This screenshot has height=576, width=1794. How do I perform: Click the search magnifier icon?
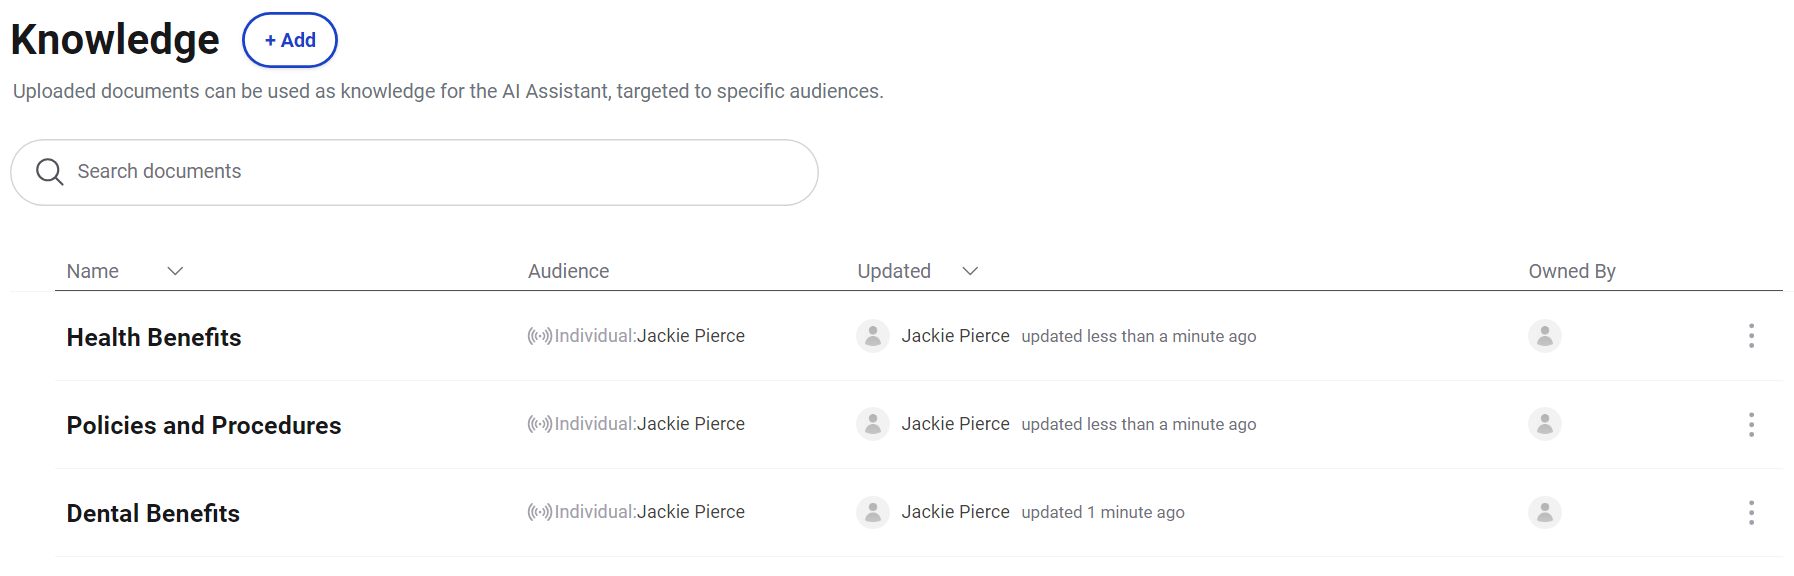(x=49, y=172)
